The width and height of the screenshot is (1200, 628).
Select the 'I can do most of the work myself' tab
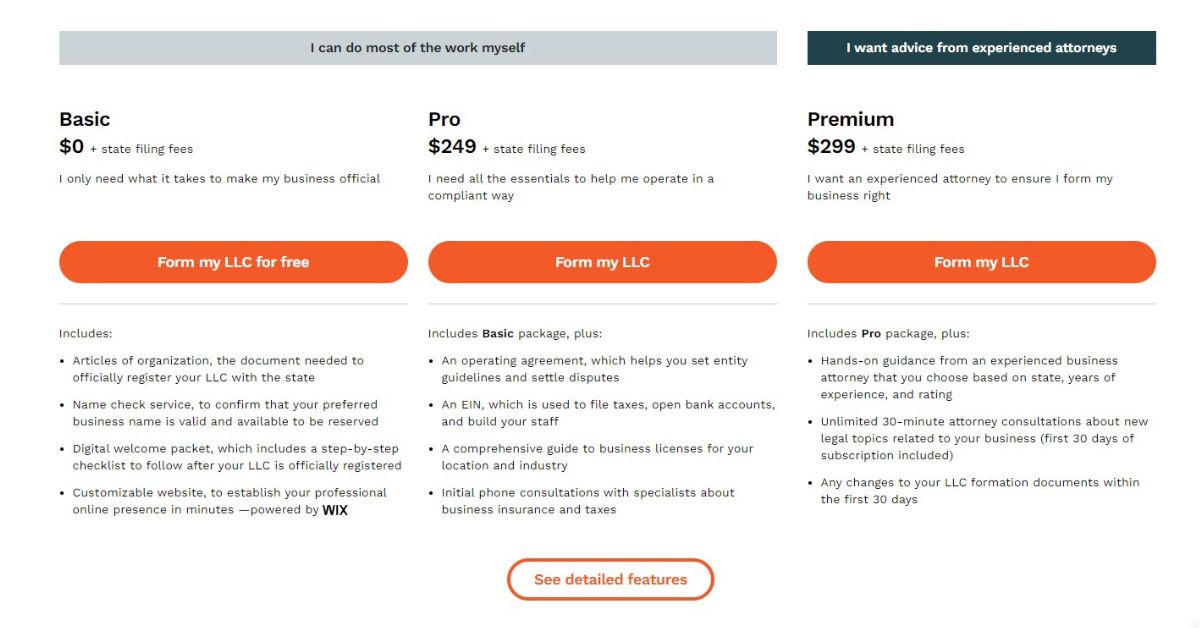(x=419, y=47)
